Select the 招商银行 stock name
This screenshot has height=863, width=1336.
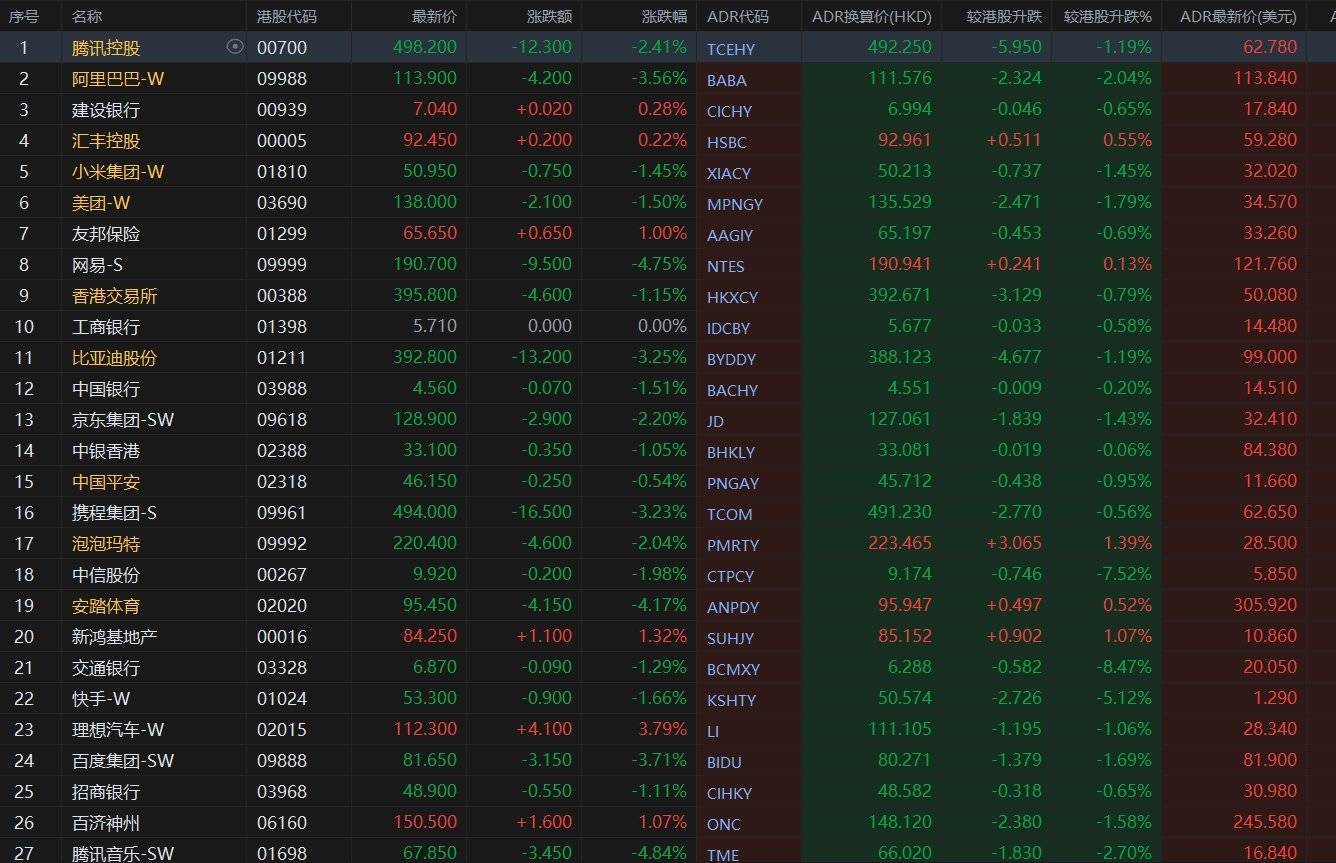point(106,791)
